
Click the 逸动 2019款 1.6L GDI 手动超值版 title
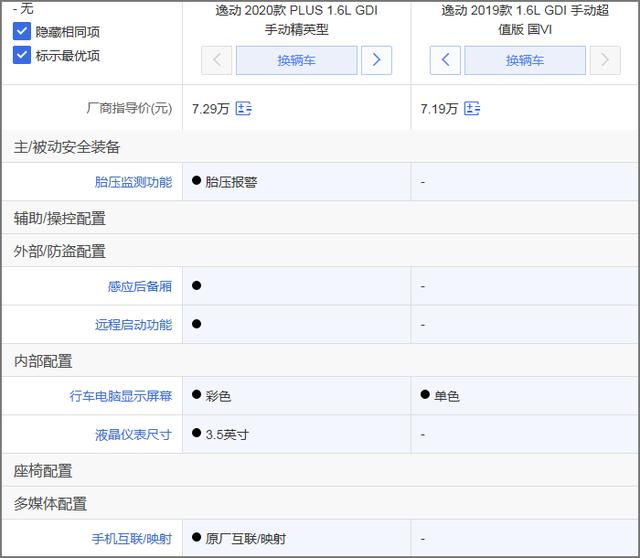point(525,20)
